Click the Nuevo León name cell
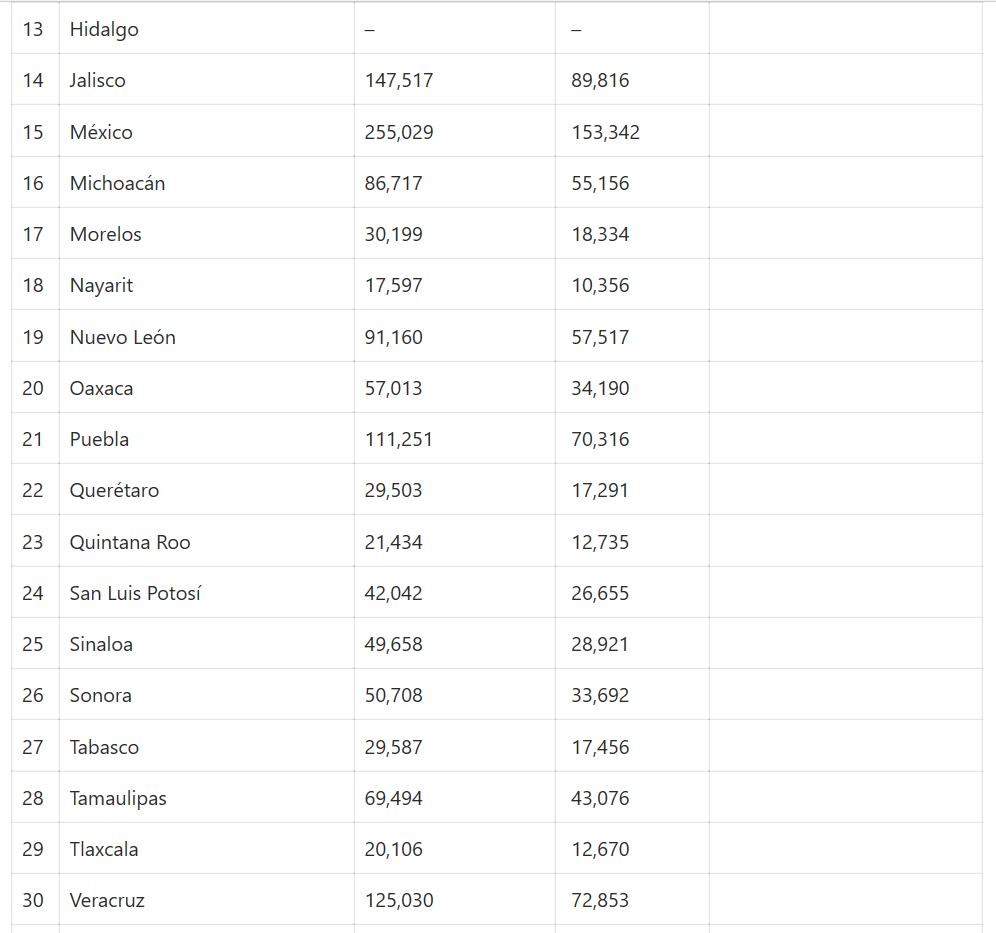 coord(122,337)
